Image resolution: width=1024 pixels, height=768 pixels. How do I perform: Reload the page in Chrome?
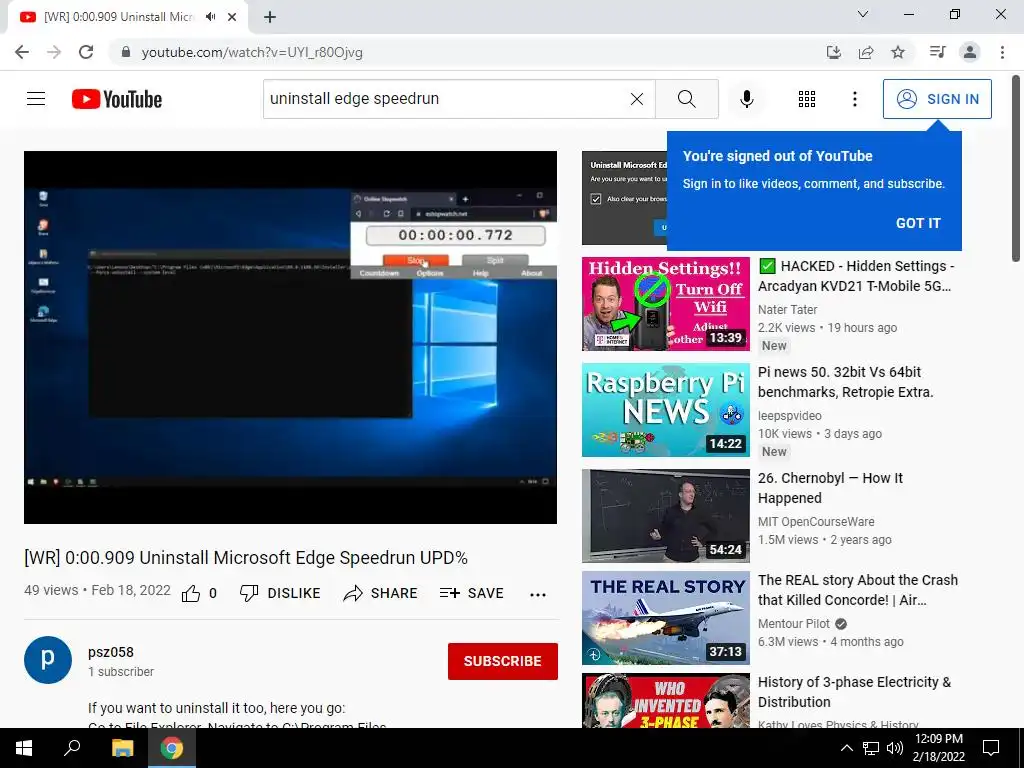[86, 52]
